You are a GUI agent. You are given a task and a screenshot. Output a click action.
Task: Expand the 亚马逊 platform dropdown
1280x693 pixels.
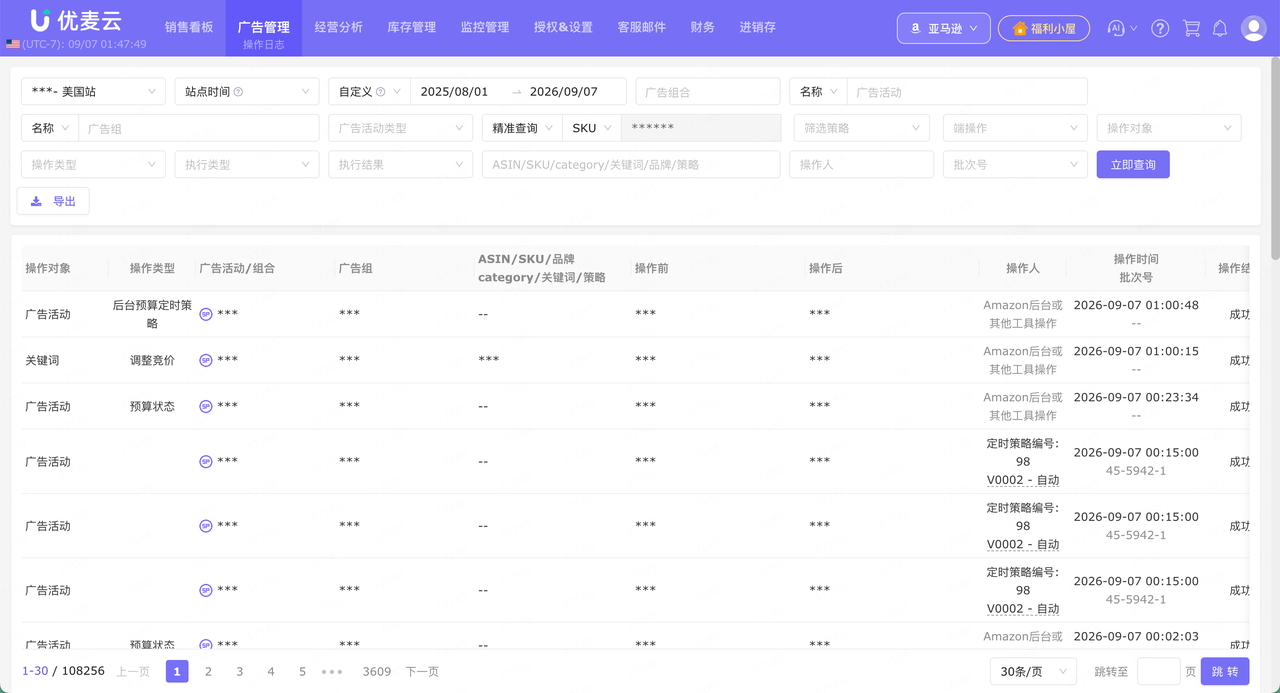pos(944,29)
